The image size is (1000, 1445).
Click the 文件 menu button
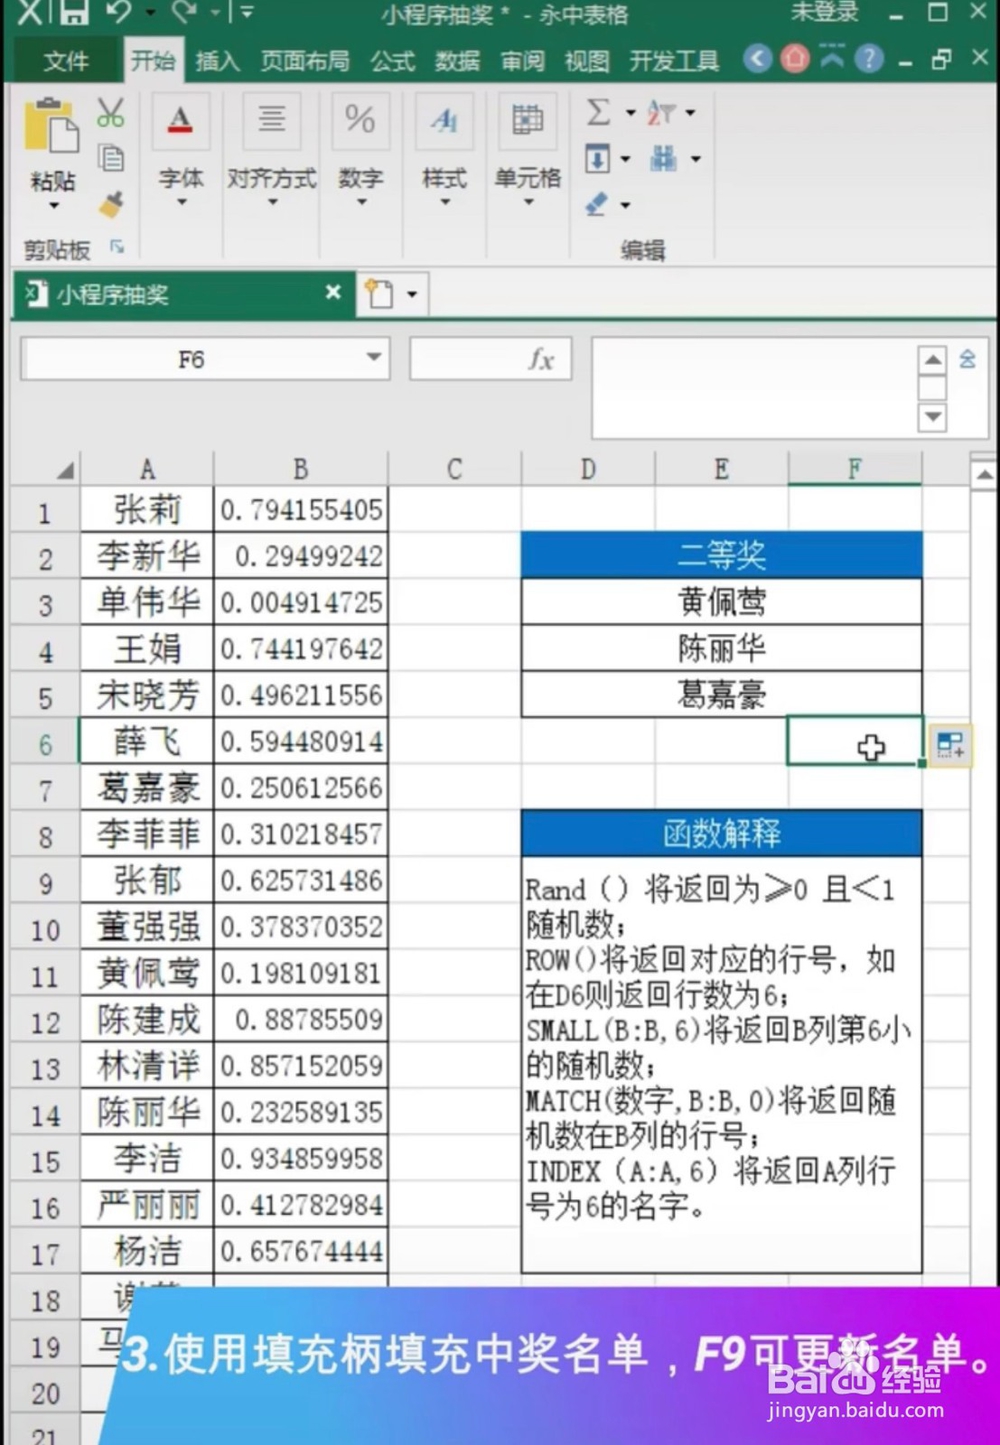pyautogui.click(x=66, y=60)
